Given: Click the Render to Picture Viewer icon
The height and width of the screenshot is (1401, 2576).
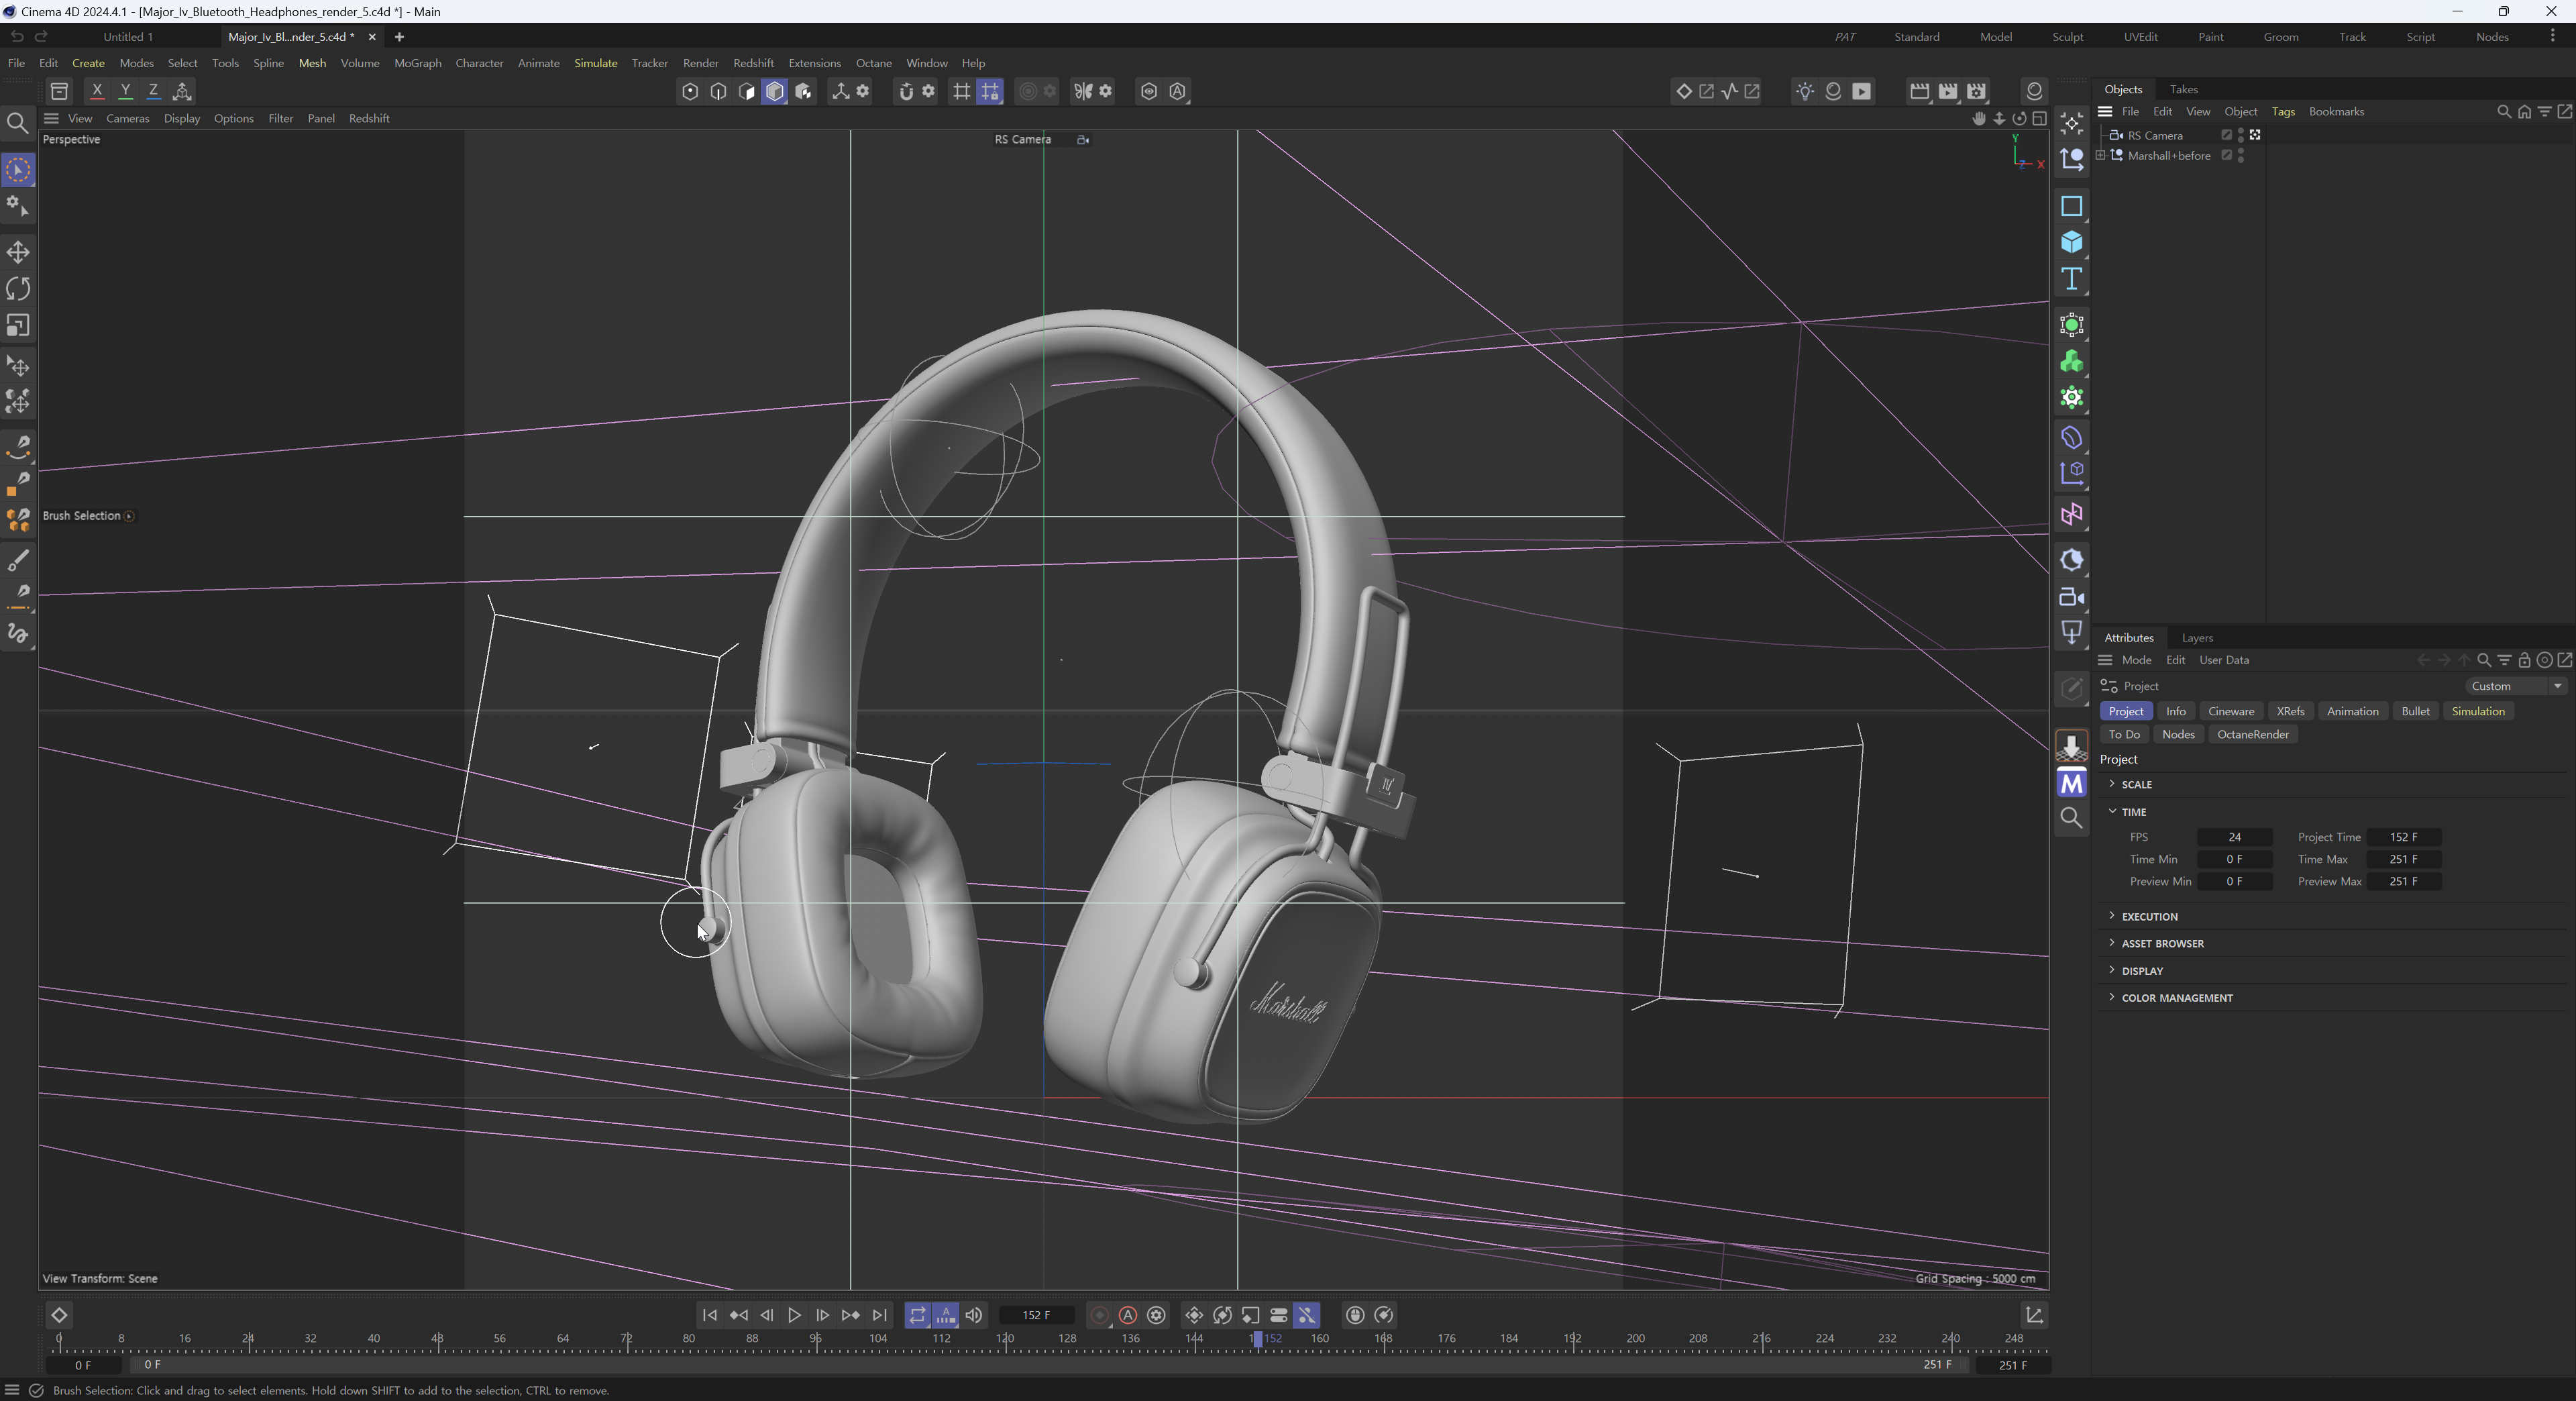Looking at the screenshot, I should pos(1948,91).
